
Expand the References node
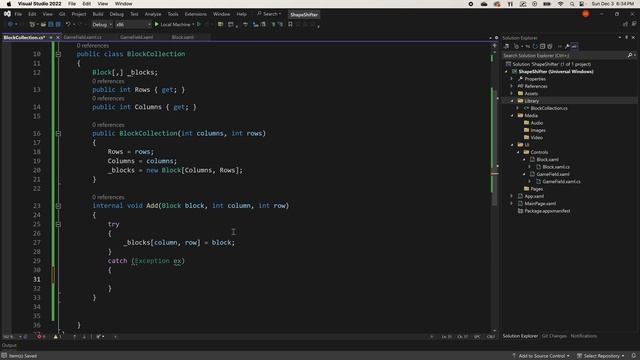click(512, 86)
